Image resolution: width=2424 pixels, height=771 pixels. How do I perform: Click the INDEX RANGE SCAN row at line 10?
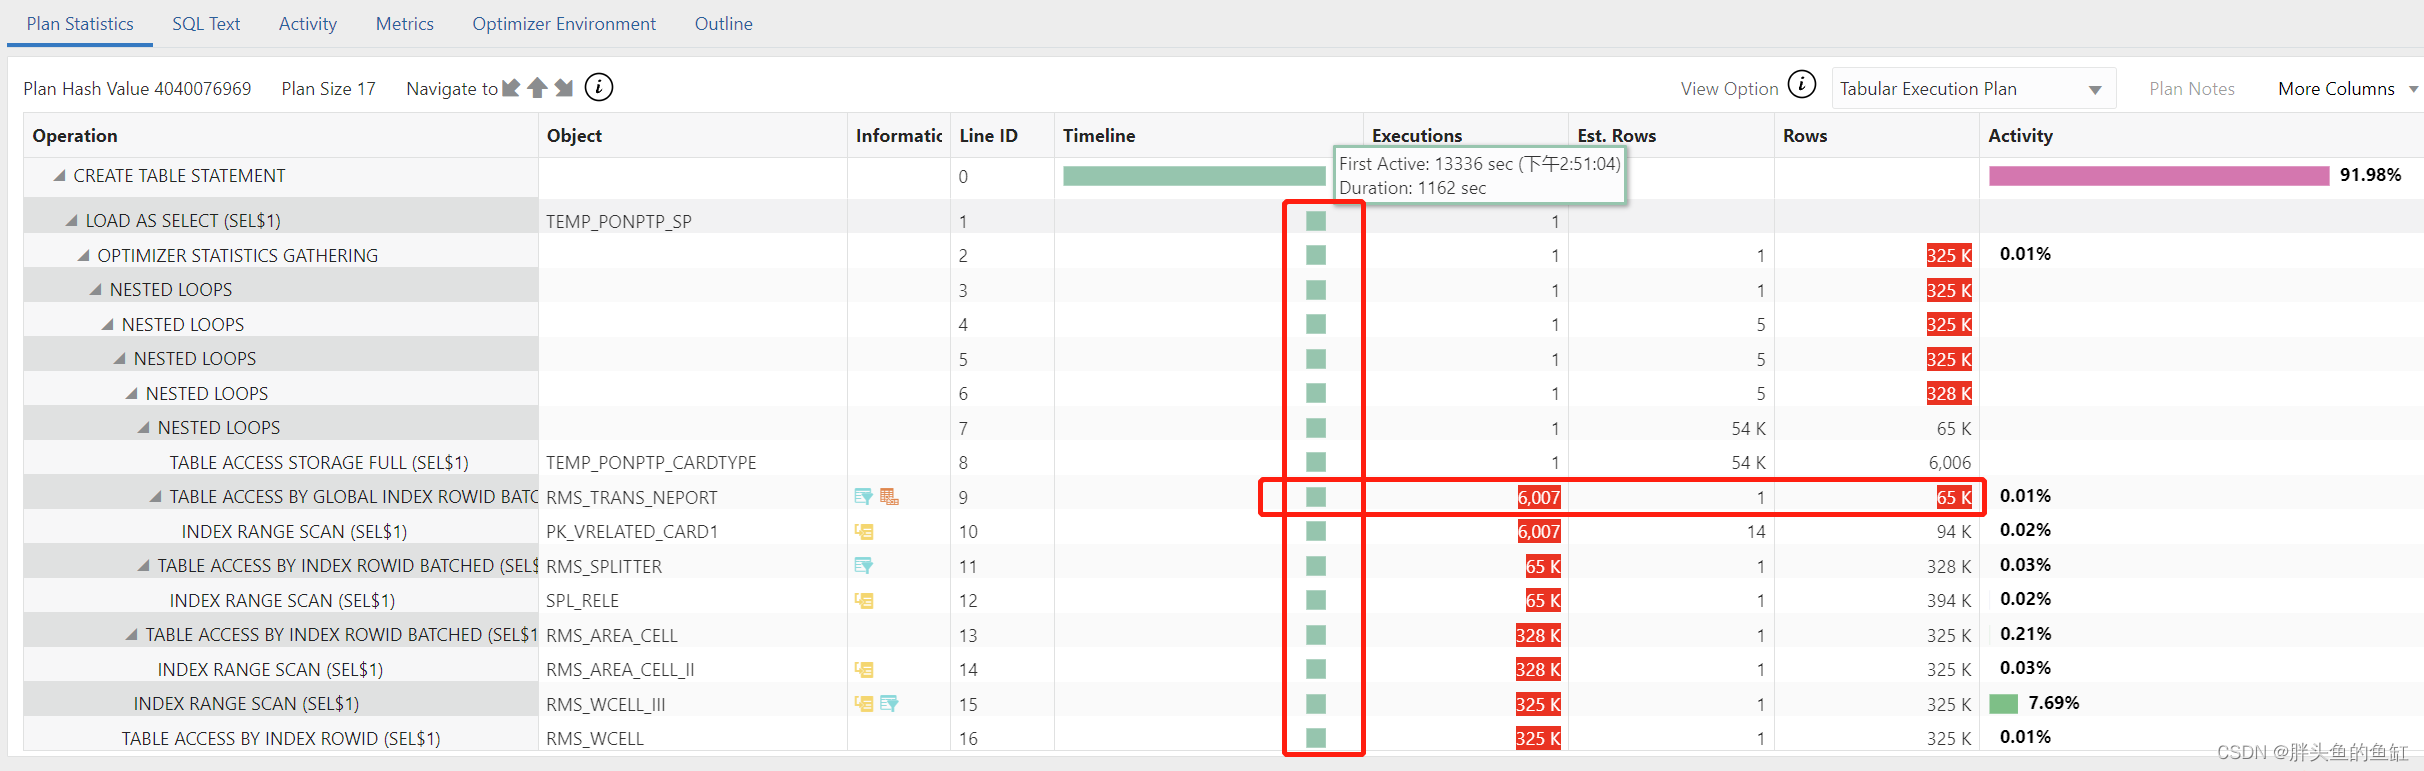click(x=294, y=532)
